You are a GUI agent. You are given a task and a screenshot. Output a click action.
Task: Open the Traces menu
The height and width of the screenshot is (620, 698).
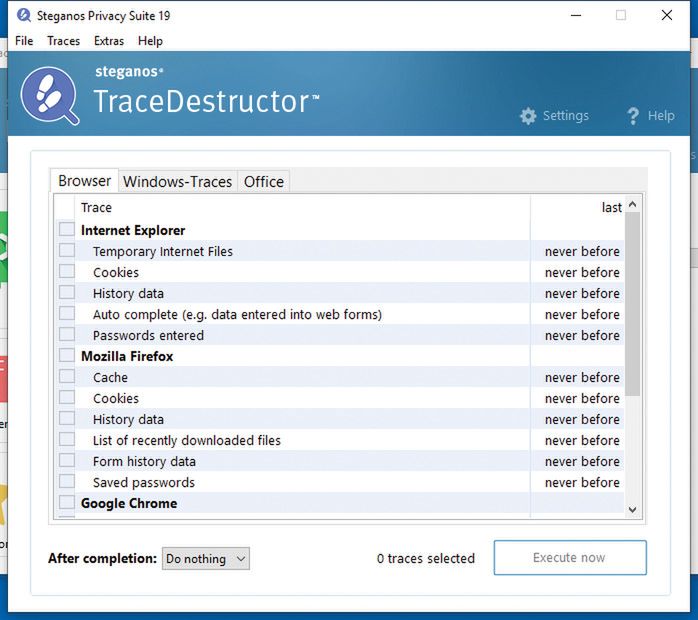[x=64, y=41]
